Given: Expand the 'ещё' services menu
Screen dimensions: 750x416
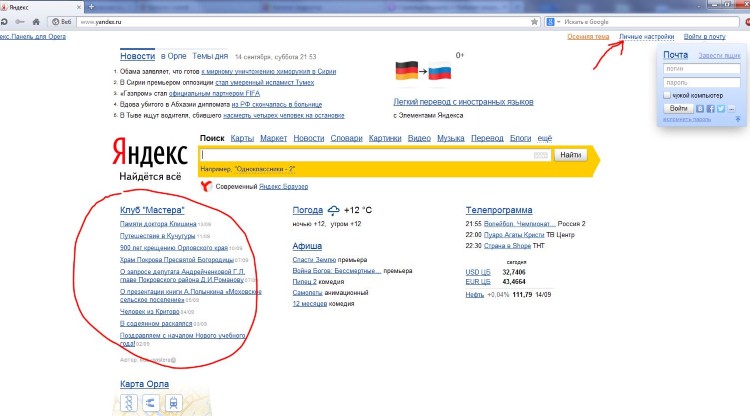Looking at the screenshot, I should [544, 138].
